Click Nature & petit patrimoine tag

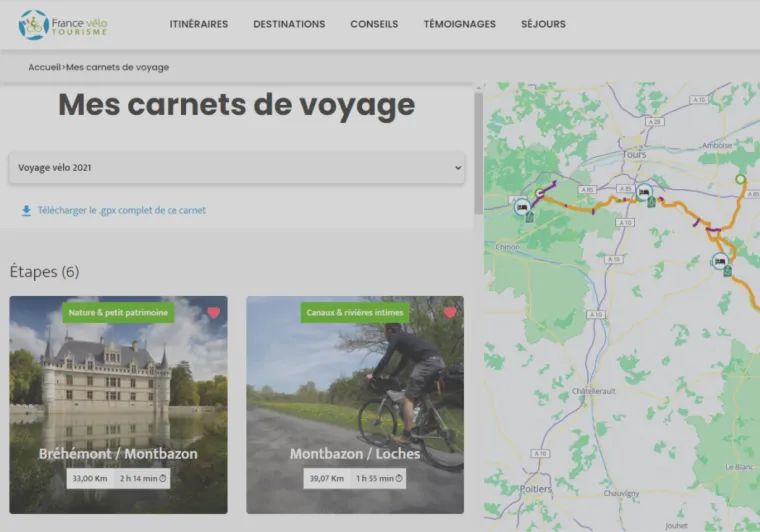tap(118, 313)
